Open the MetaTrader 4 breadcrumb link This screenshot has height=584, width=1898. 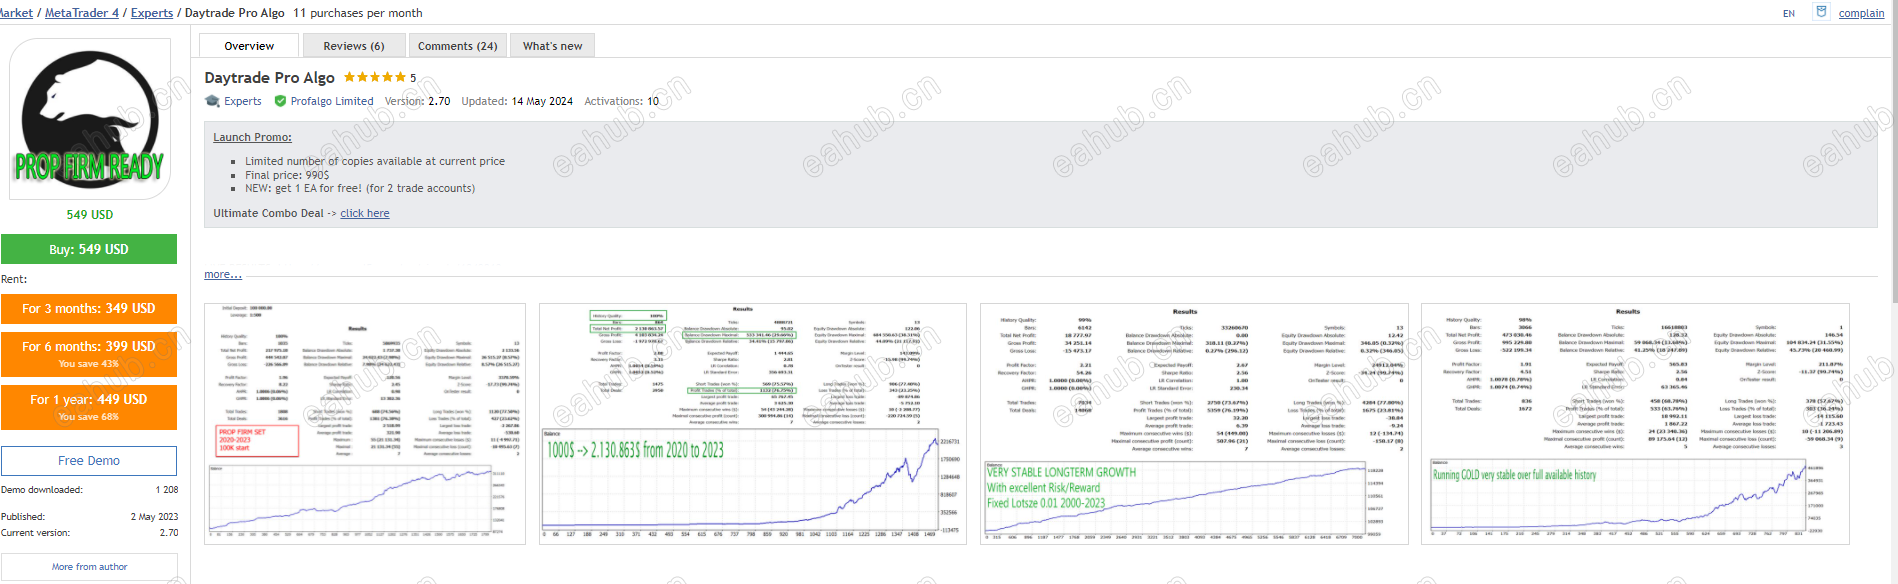click(x=82, y=13)
